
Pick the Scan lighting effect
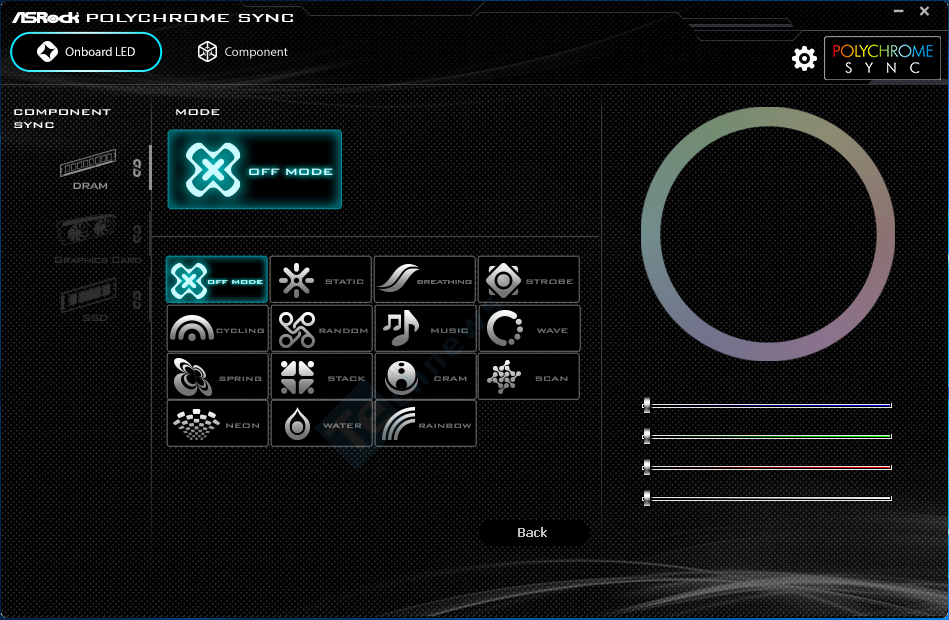[529, 377]
